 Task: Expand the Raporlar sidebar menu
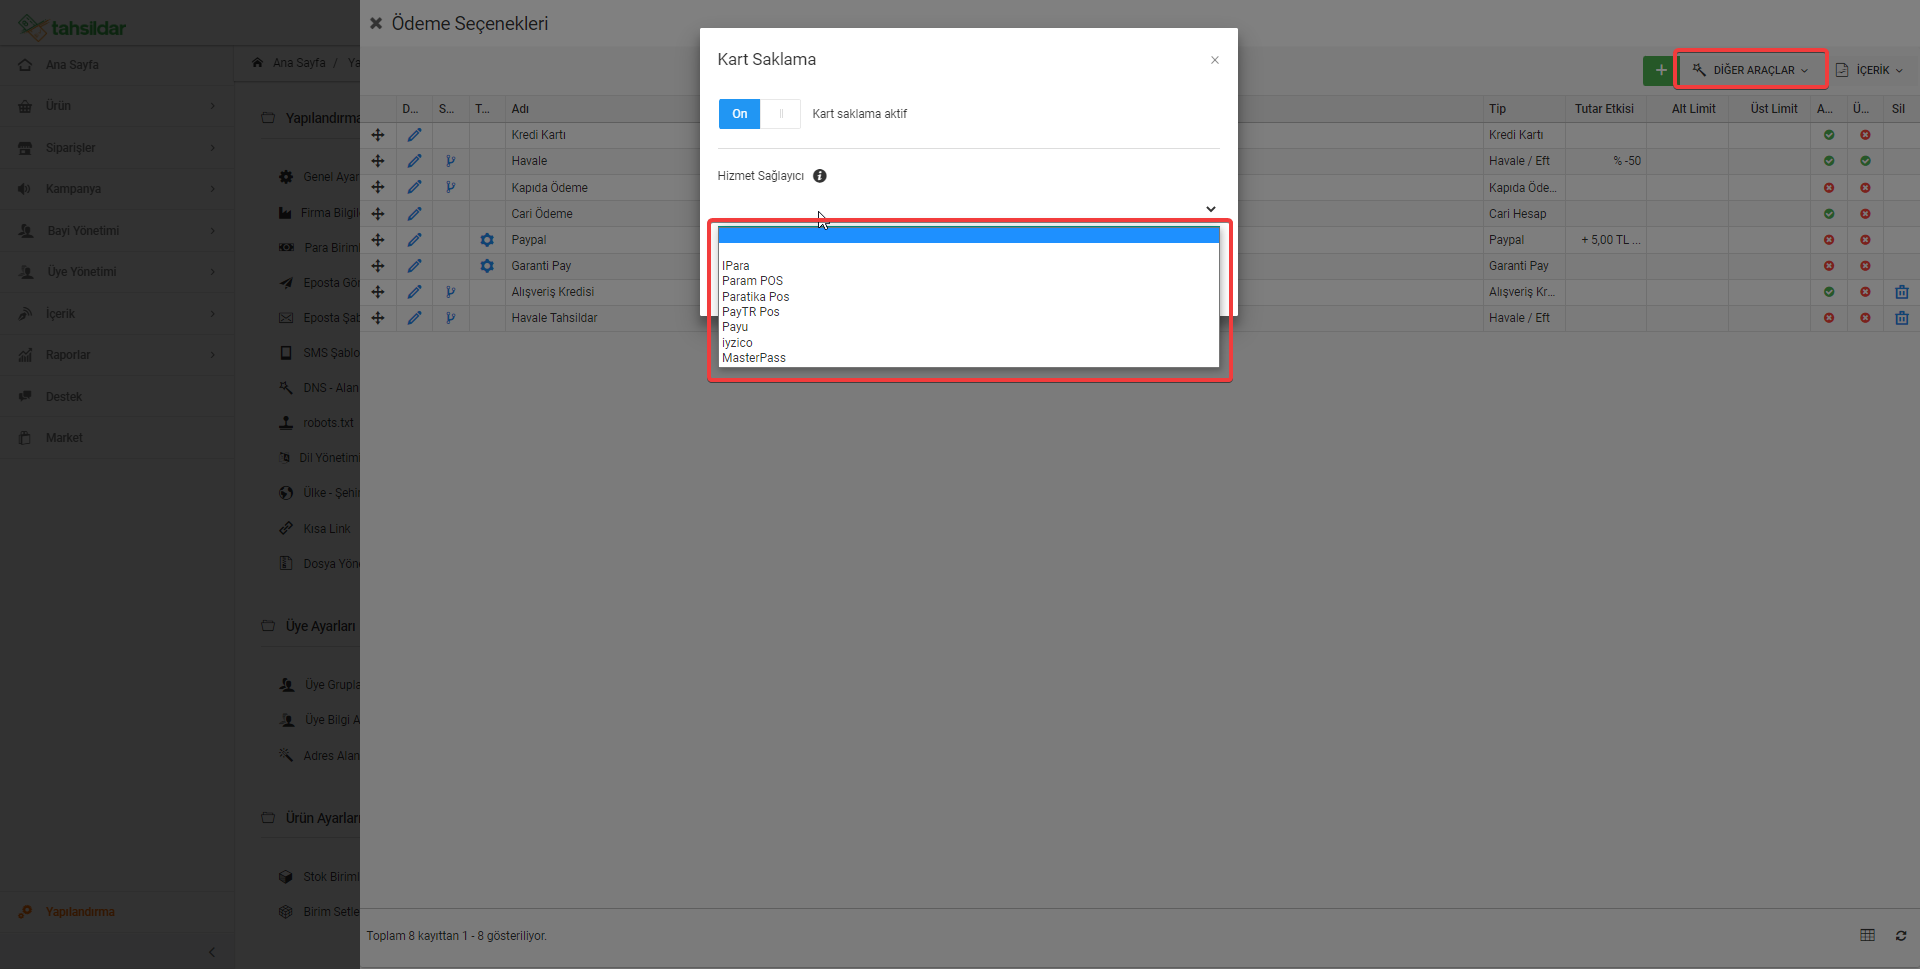pyautogui.click(x=117, y=355)
